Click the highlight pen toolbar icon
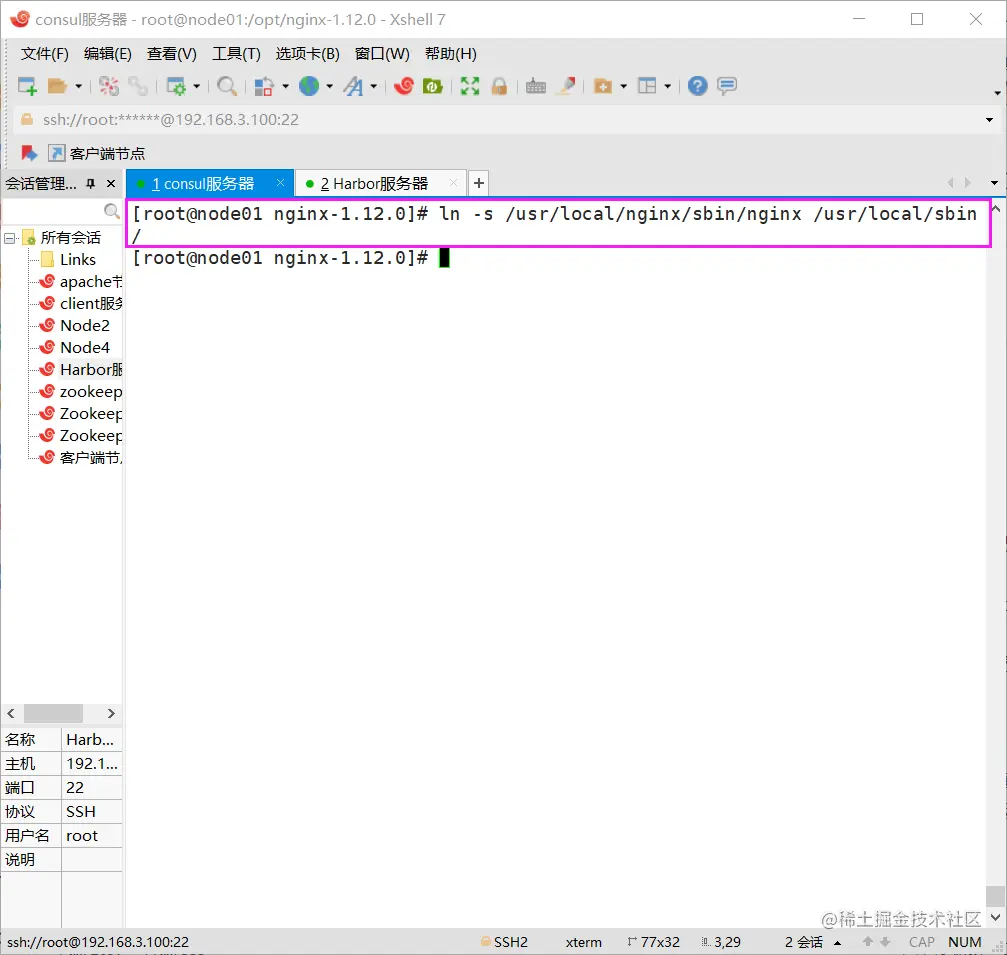Screen dimensions: 1007x955 (566, 85)
